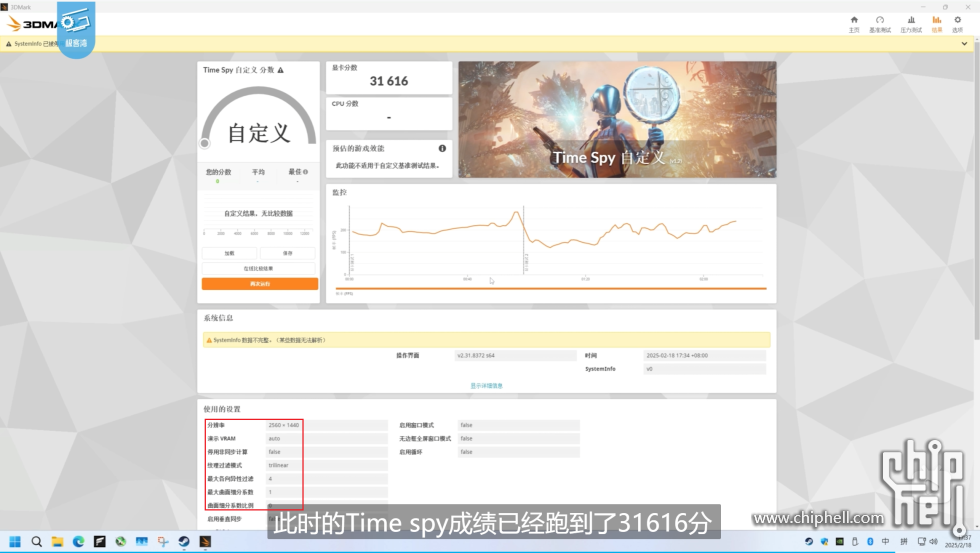Screen dimensions: 980x553
Task: Click the Steam tray icon
Action: [809, 542]
